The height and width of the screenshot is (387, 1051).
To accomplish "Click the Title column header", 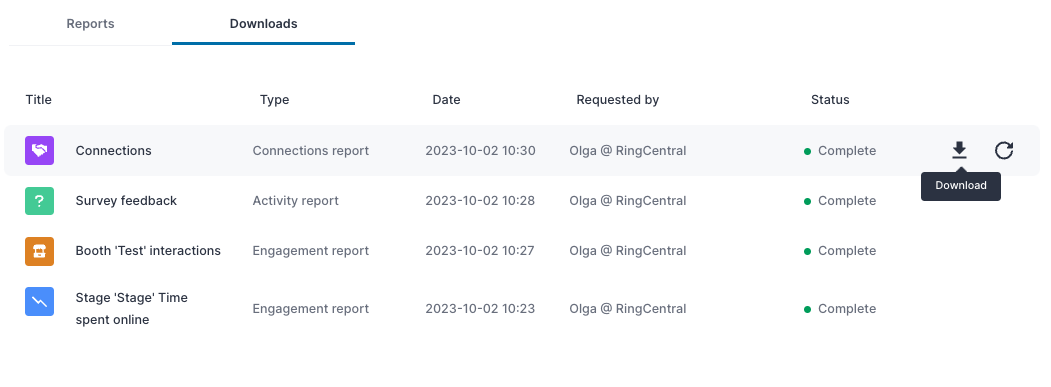I will tap(38, 99).
